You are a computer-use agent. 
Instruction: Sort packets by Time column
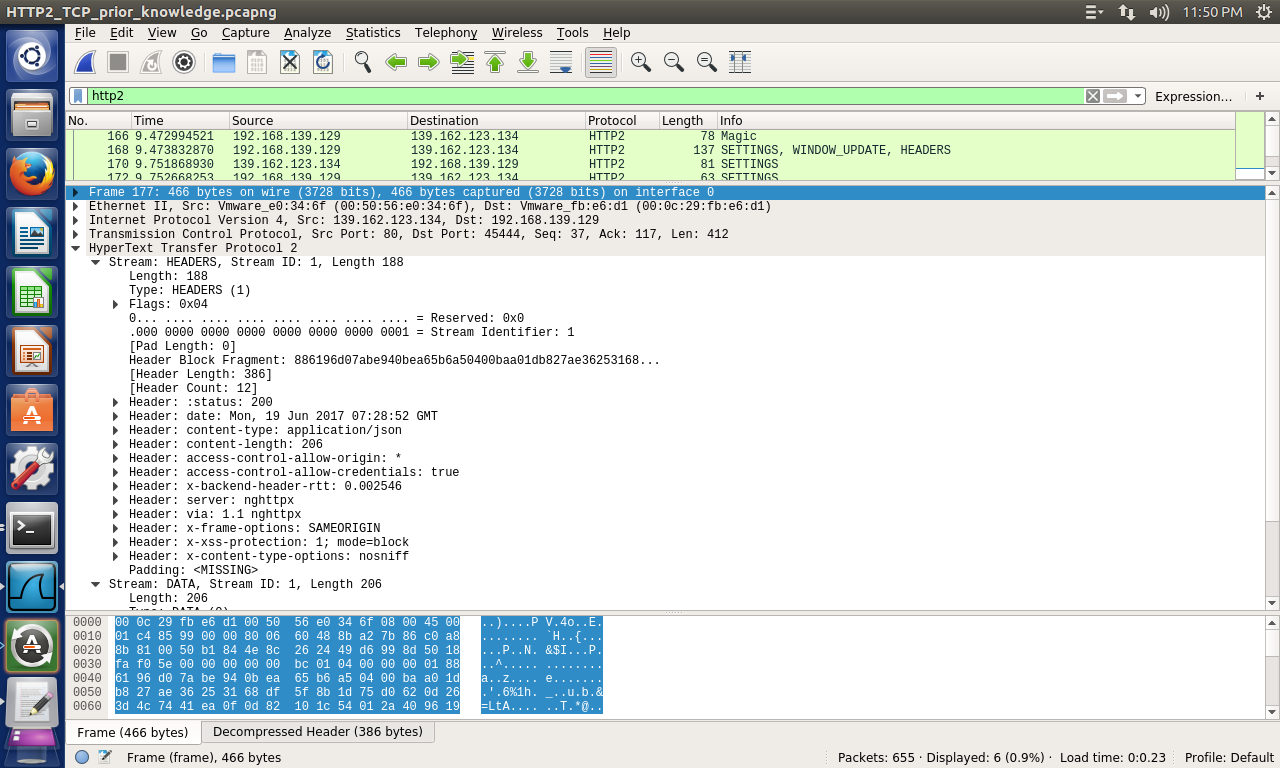point(179,120)
